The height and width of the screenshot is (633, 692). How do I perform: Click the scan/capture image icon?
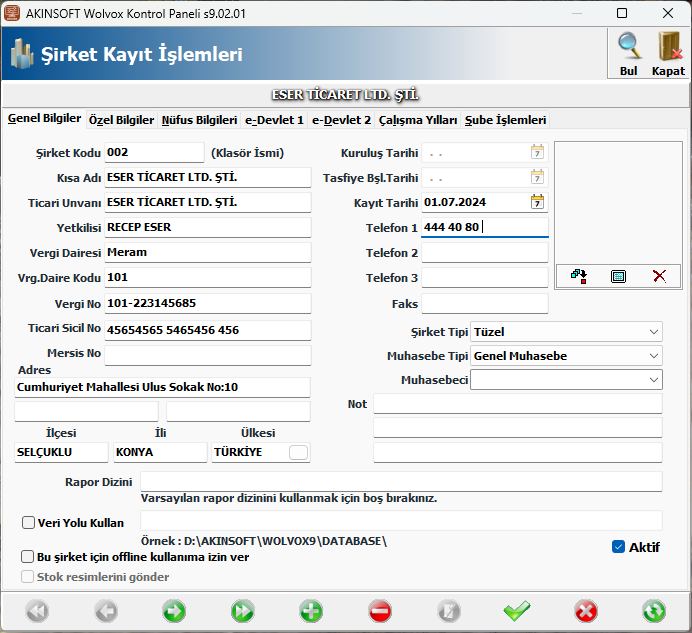click(x=618, y=276)
